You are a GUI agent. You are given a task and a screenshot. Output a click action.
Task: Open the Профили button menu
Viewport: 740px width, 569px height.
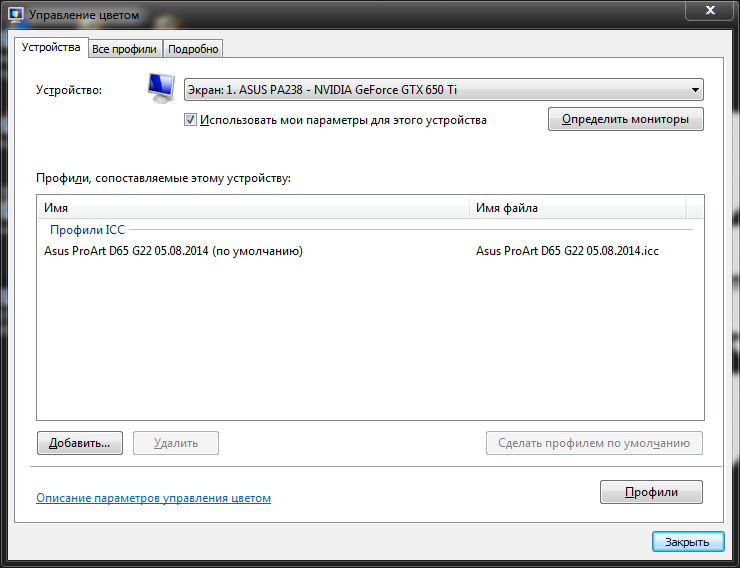click(651, 492)
